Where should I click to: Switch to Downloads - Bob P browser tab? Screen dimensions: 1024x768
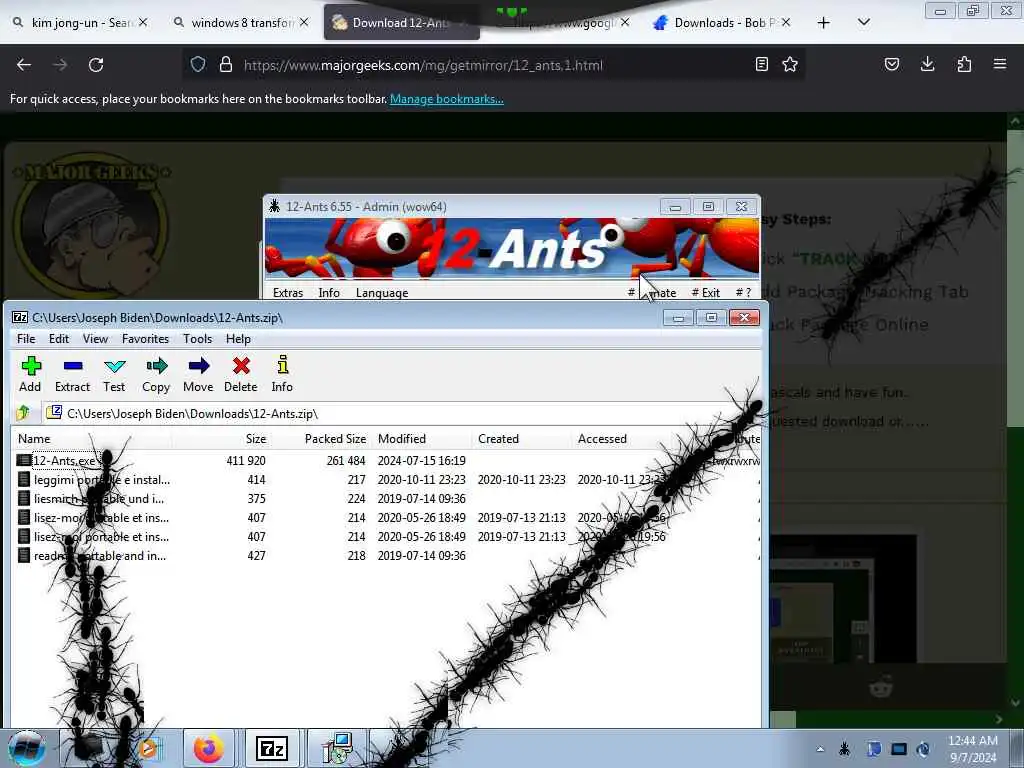click(724, 23)
